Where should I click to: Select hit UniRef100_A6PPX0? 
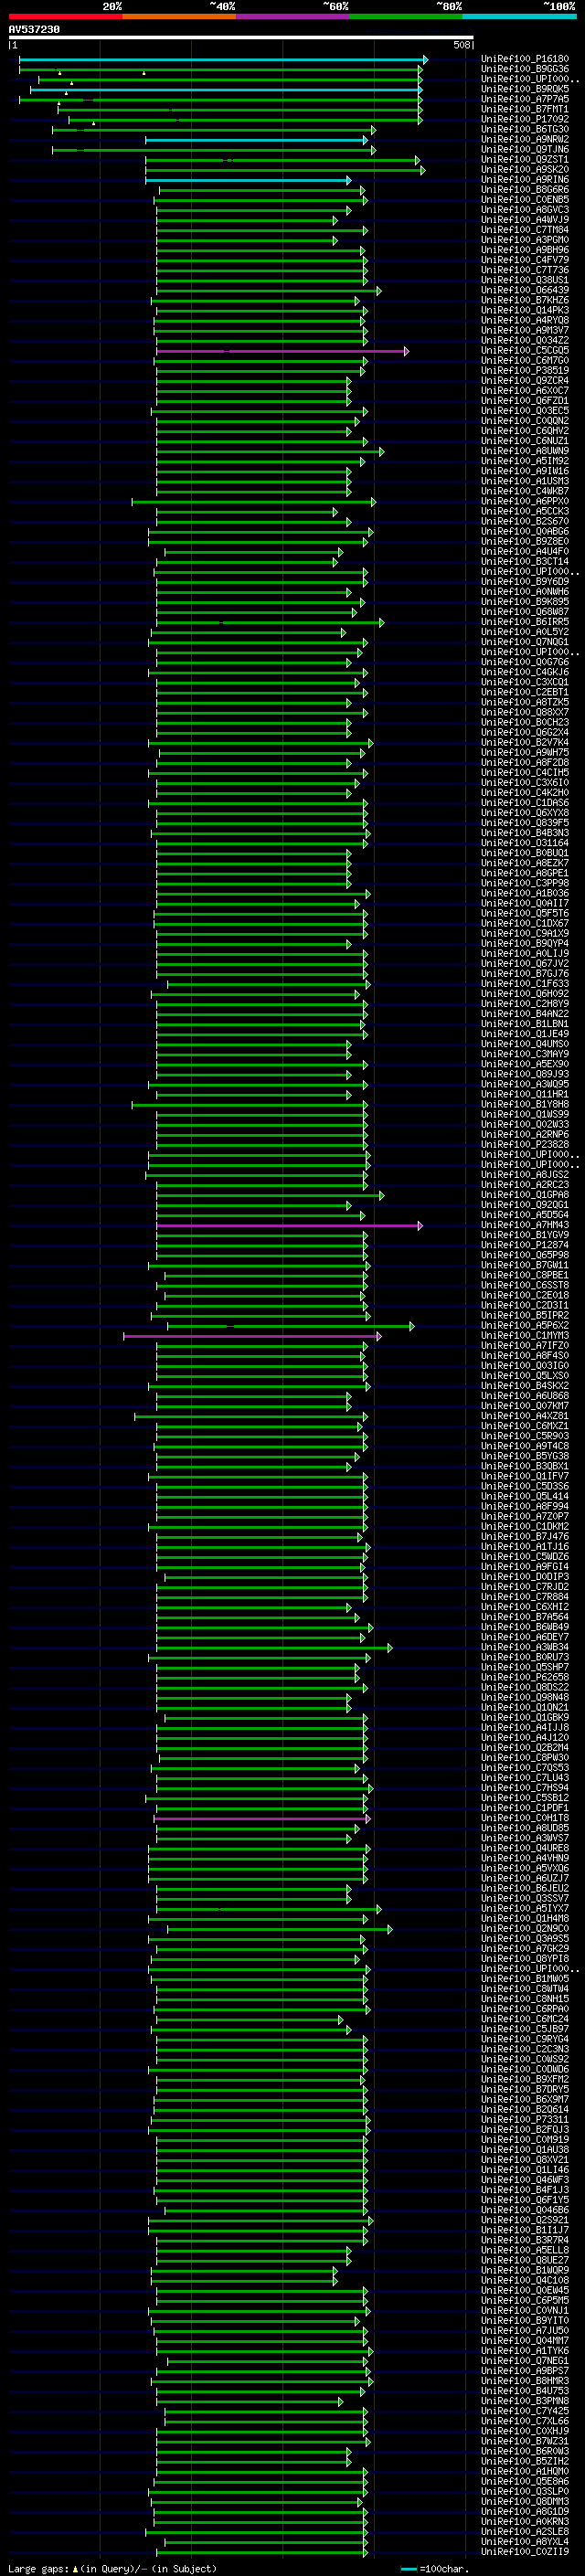[x=524, y=501]
